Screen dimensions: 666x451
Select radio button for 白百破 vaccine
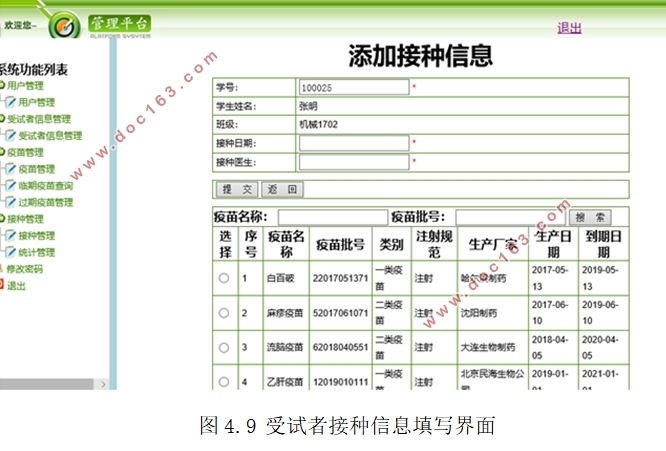pos(224,278)
